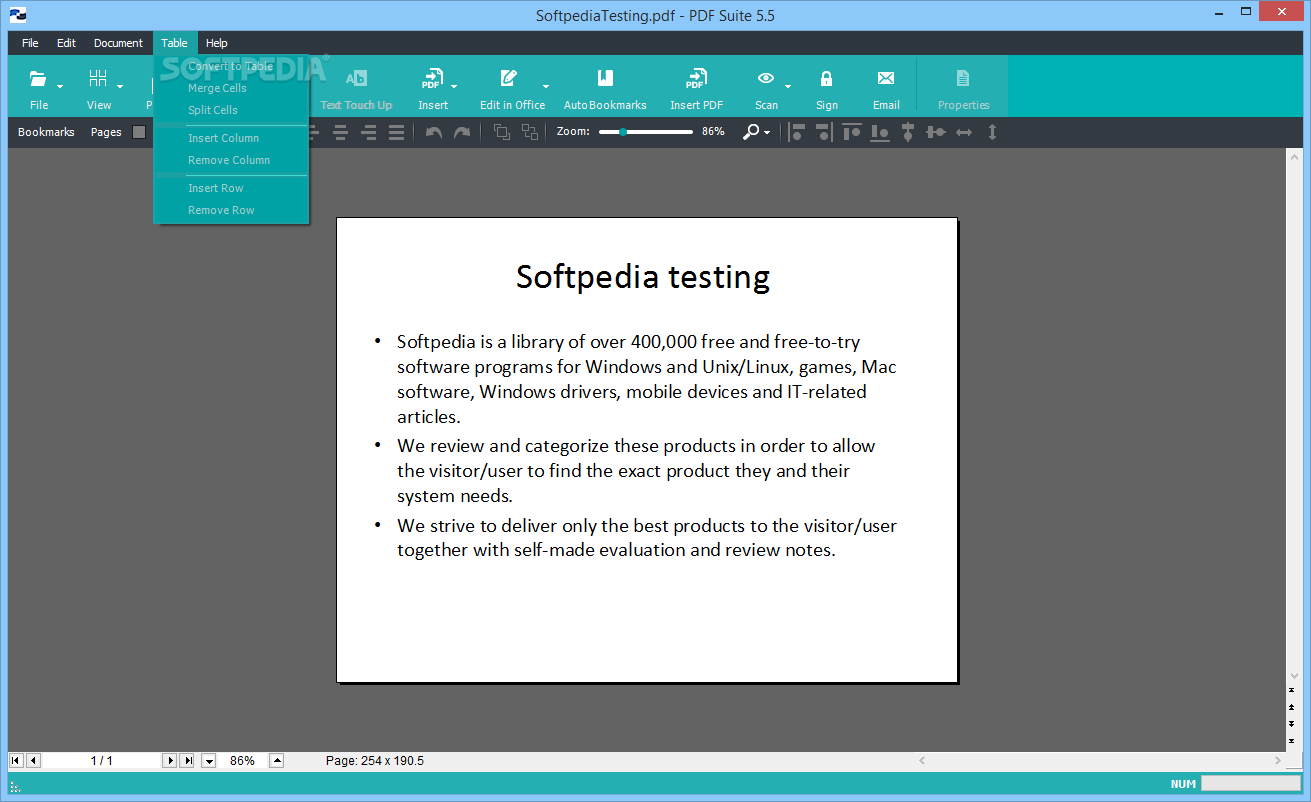Choose Remove Column menu entry

[x=231, y=160]
